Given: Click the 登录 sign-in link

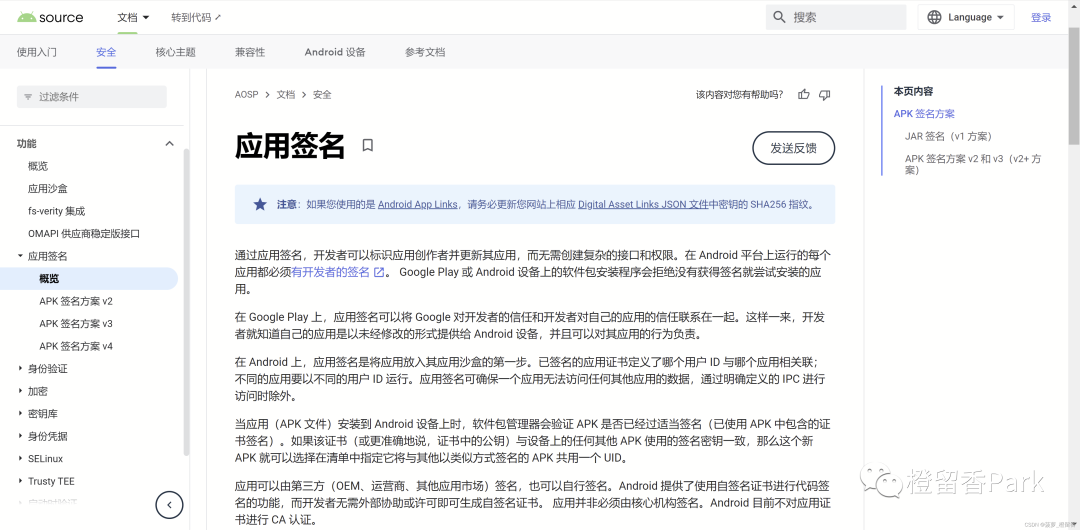Looking at the screenshot, I should (x=1041, y=18).
